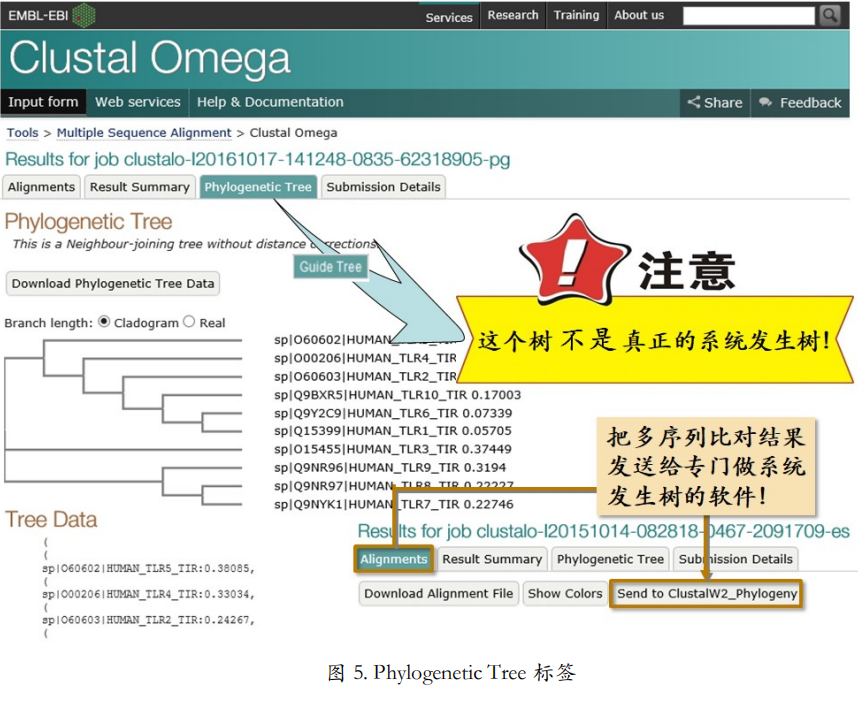Click tree data line HUMAN_TLR5_TIR:0.38085

click(148, 568)
